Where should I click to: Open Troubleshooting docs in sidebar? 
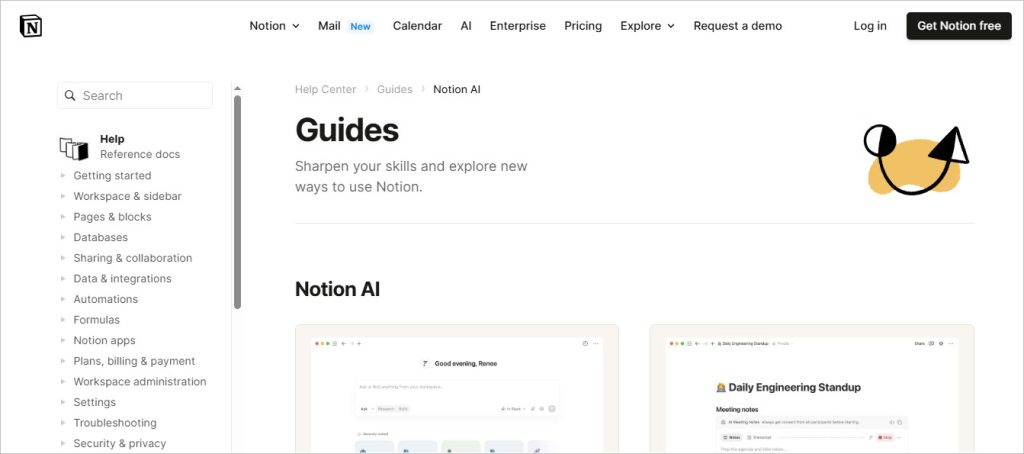point(115,422)
